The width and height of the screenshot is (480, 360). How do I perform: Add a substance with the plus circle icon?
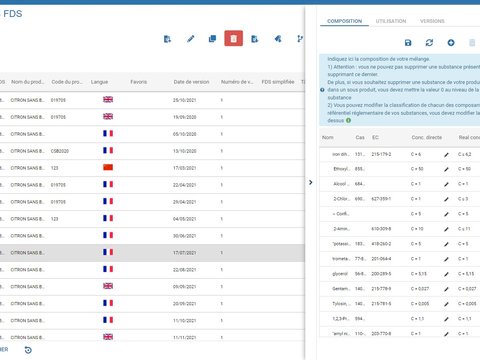[451, 43]
